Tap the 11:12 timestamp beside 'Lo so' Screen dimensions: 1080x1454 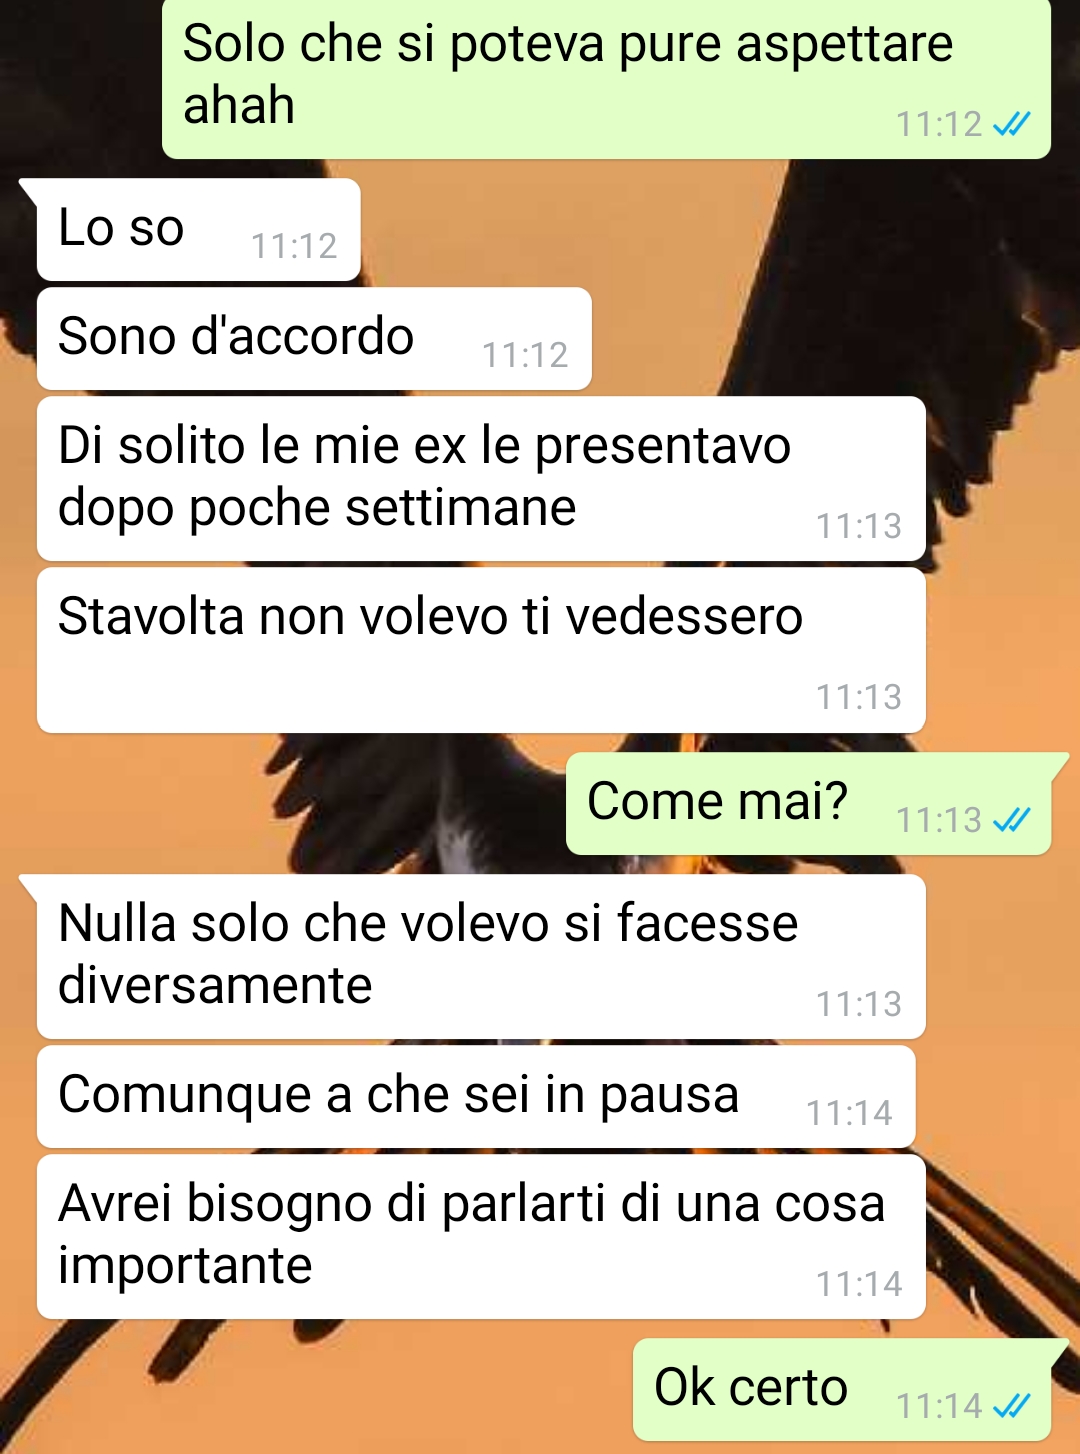click(x=294, y=246)
